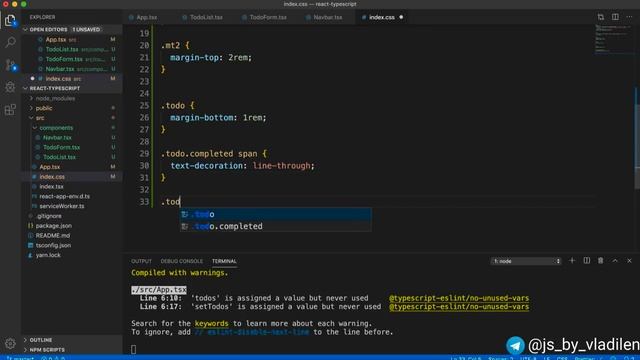Open the Run and Debug view
The image size is (640, 360).
(x=10, y=87)
